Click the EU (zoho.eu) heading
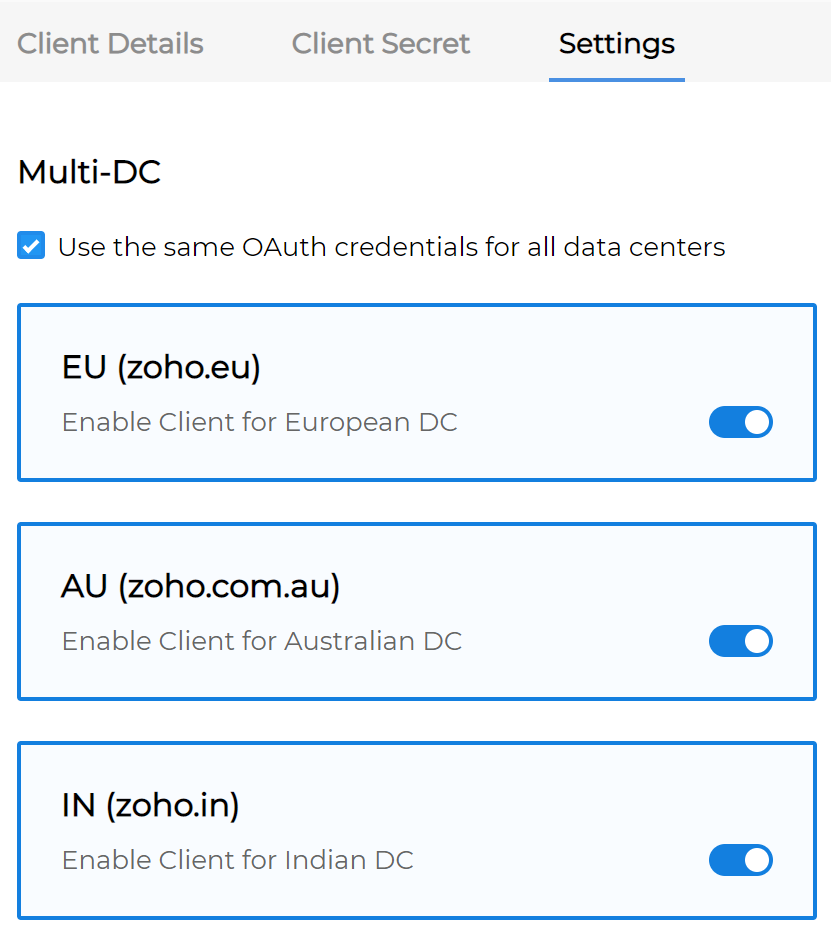The width and height of the screenshot is (834, 934). click(161, 367)
